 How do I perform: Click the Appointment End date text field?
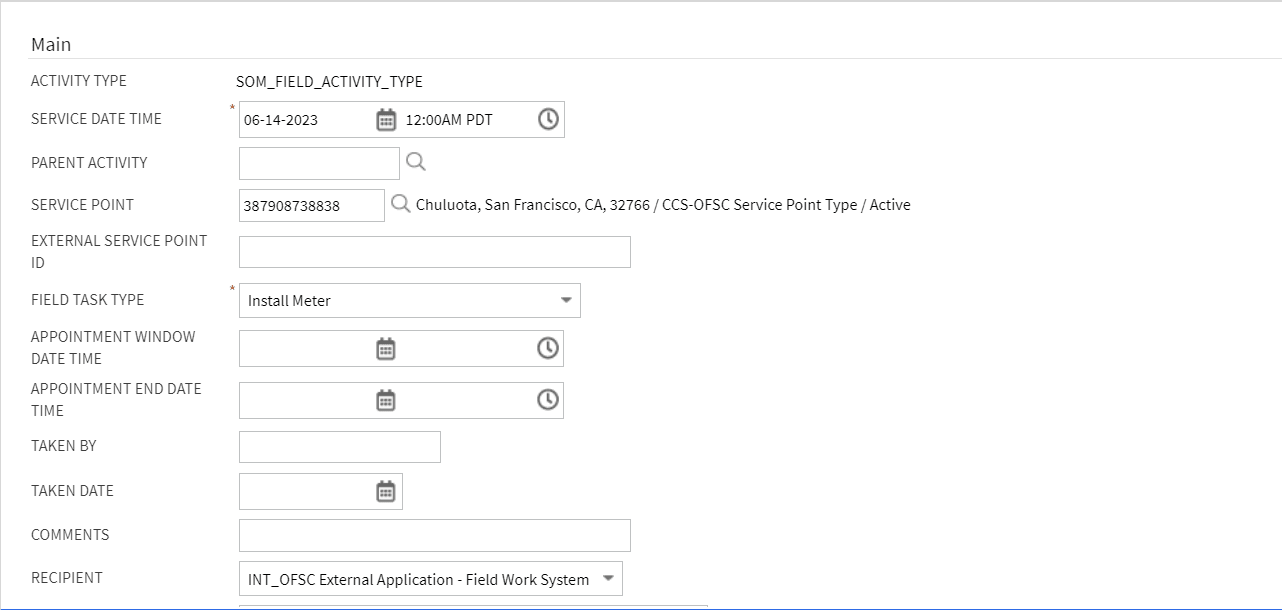[x=307, y=400]
